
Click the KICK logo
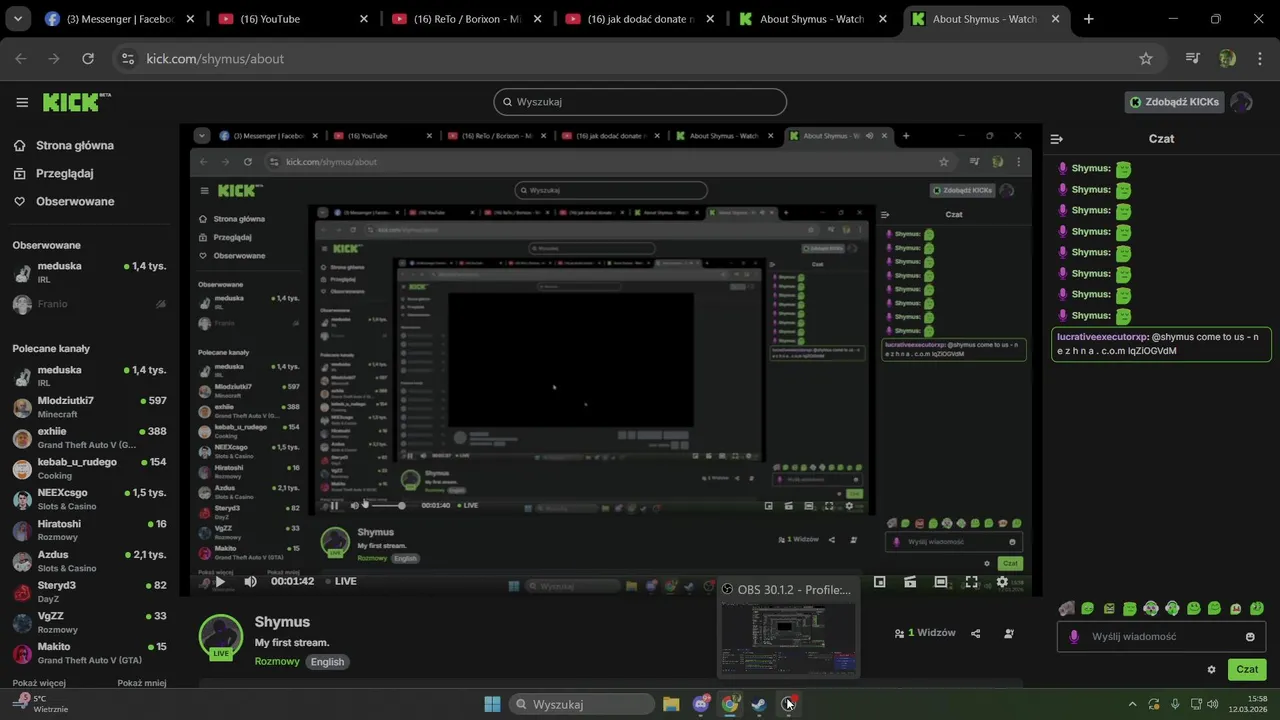click(x=76, y=102)
